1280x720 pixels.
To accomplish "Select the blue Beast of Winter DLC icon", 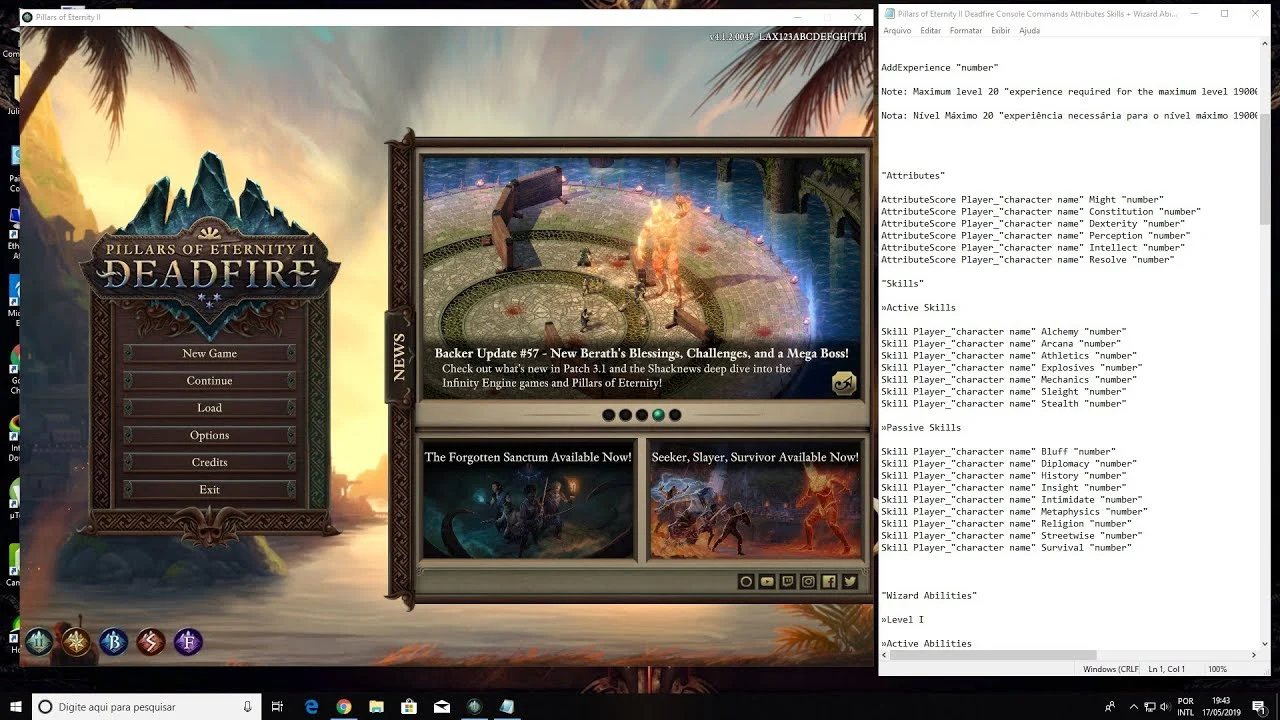I will click(113, 642).
